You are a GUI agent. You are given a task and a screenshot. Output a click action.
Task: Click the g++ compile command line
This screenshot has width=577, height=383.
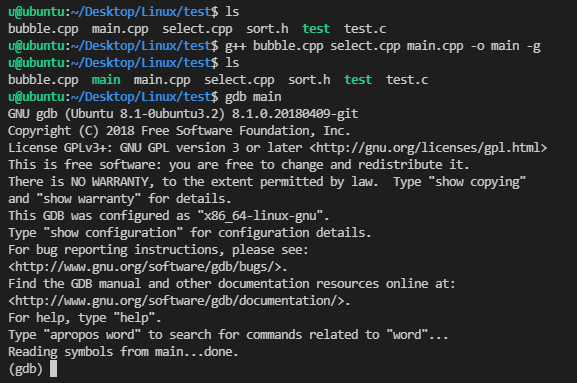383,46
